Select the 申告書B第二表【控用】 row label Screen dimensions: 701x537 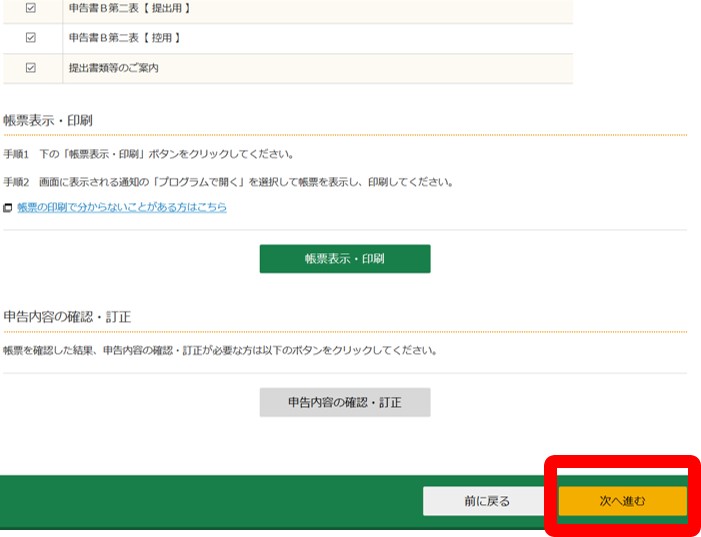(123, 38)
